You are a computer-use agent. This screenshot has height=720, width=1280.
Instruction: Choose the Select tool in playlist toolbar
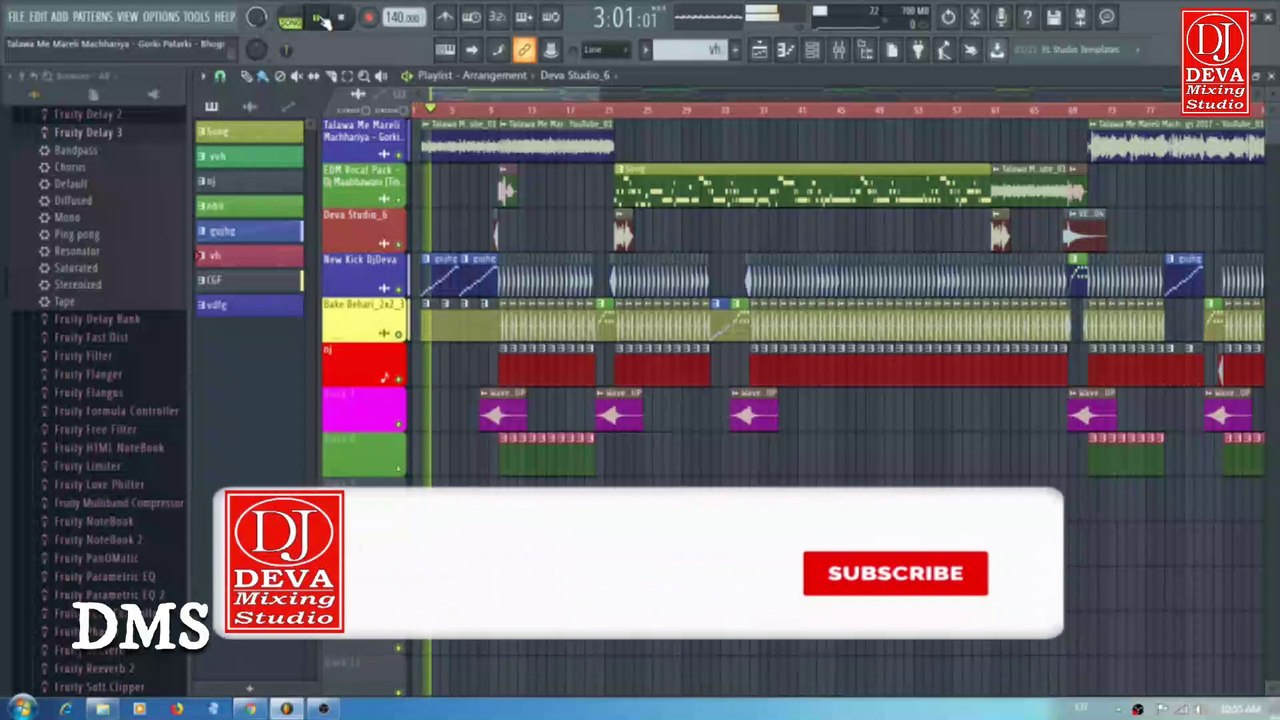[347, 76]
